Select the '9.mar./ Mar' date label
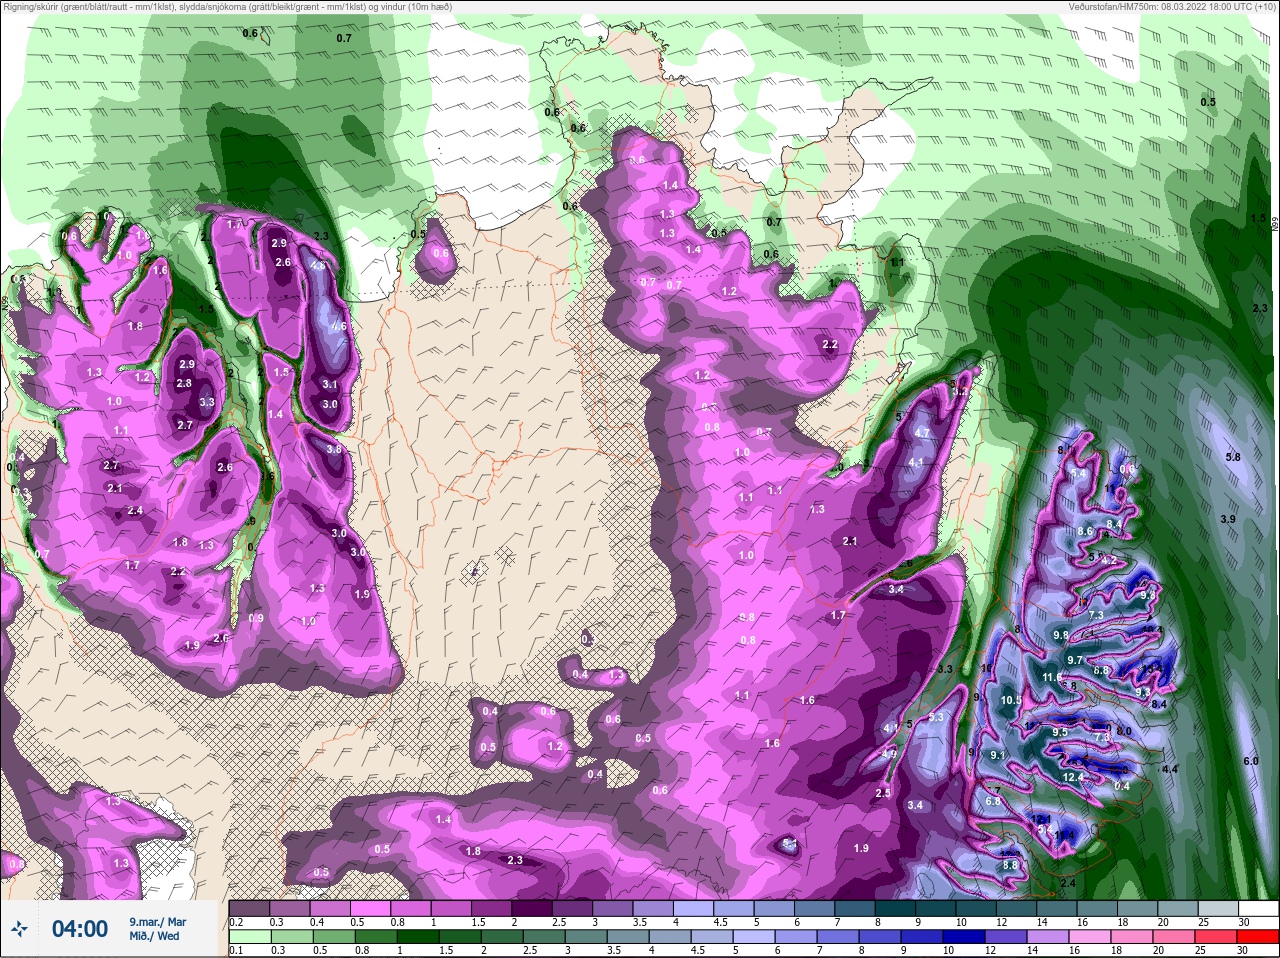Image resolution: width=1280 pixels, height=958 pixels. (157, 921)
